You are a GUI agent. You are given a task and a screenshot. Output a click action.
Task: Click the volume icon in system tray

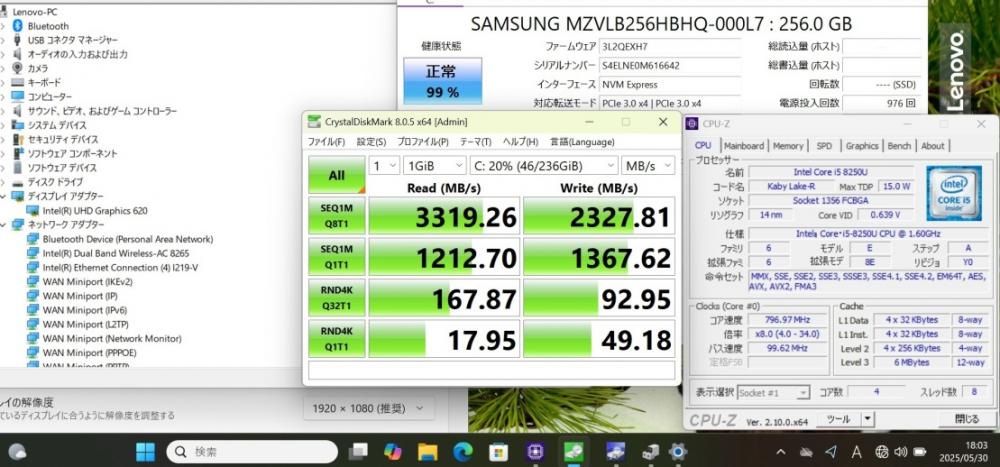pyautogui.click(x=901, y=452)
